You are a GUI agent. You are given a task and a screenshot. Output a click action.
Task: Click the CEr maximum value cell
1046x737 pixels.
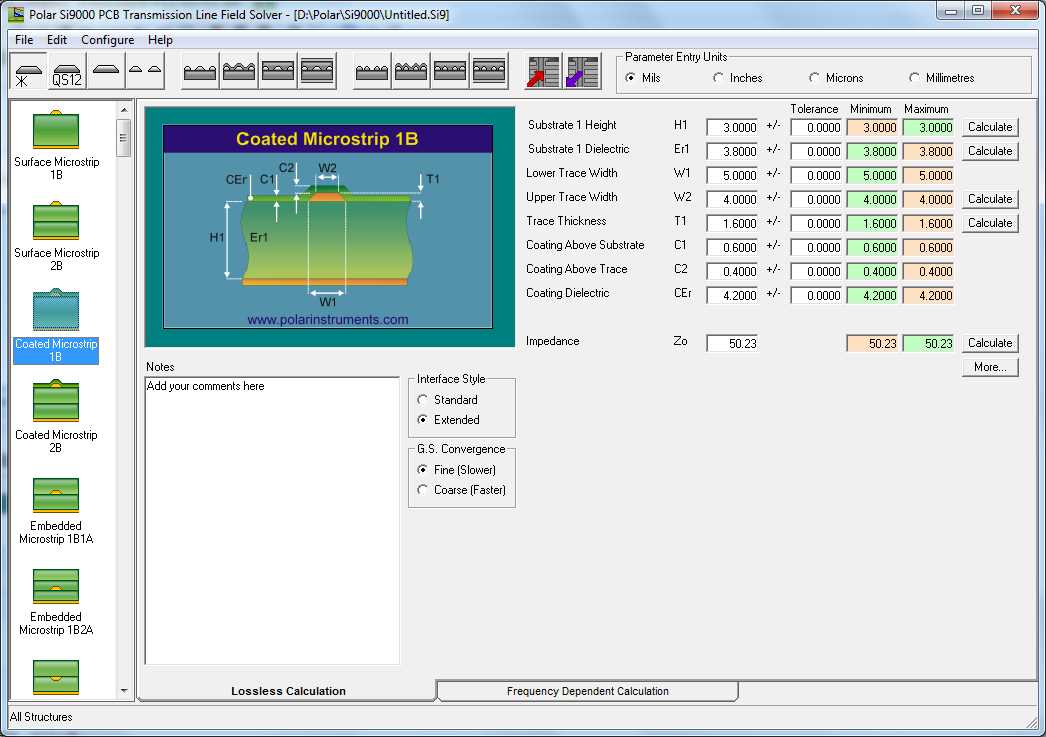coord(928,295)
